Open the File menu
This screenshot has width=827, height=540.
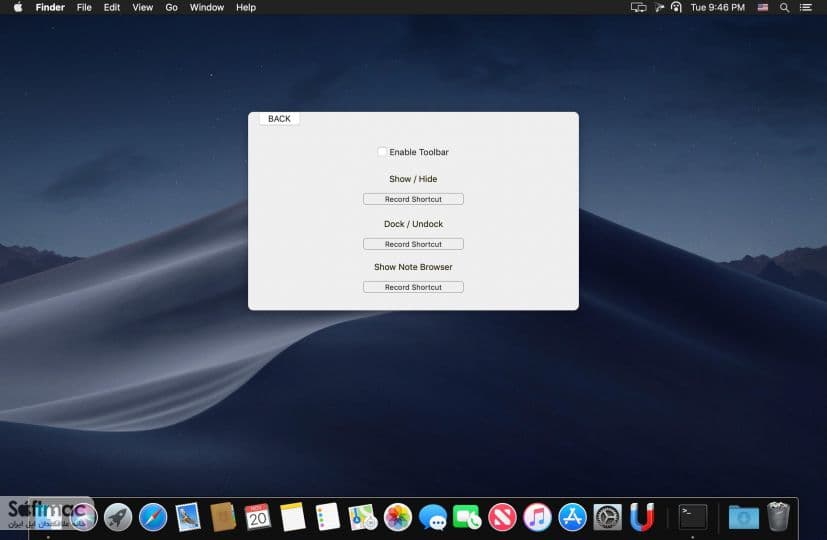(x=84, y=7)
